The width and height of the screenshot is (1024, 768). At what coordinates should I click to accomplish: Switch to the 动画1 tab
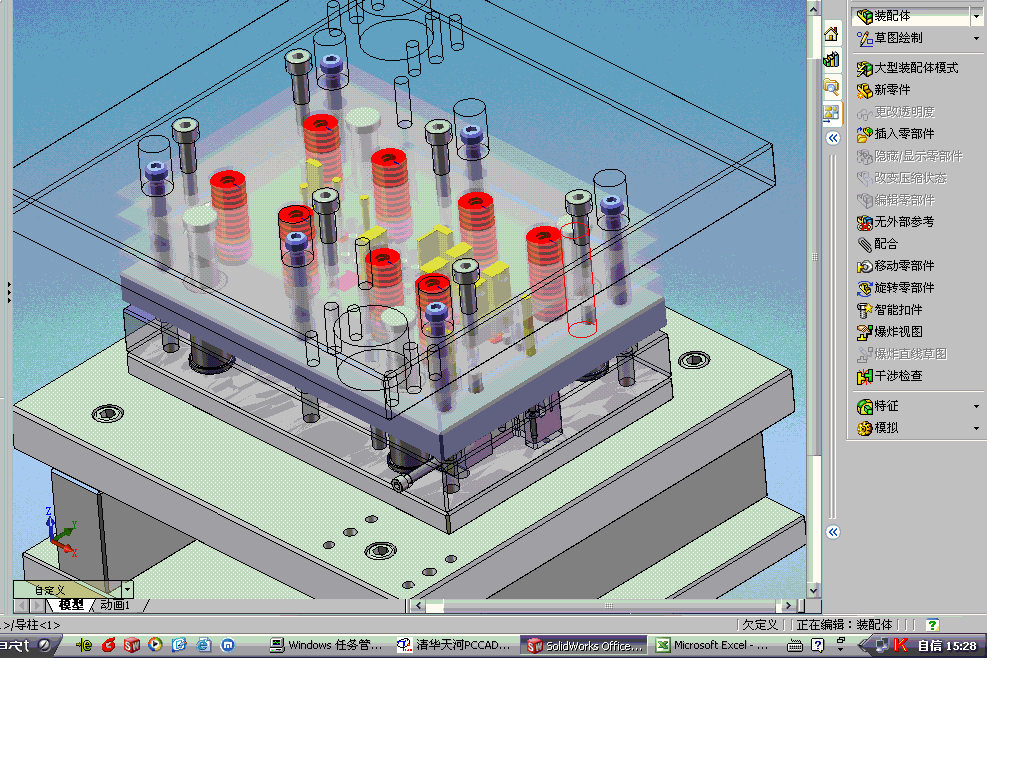pos(115,605)
